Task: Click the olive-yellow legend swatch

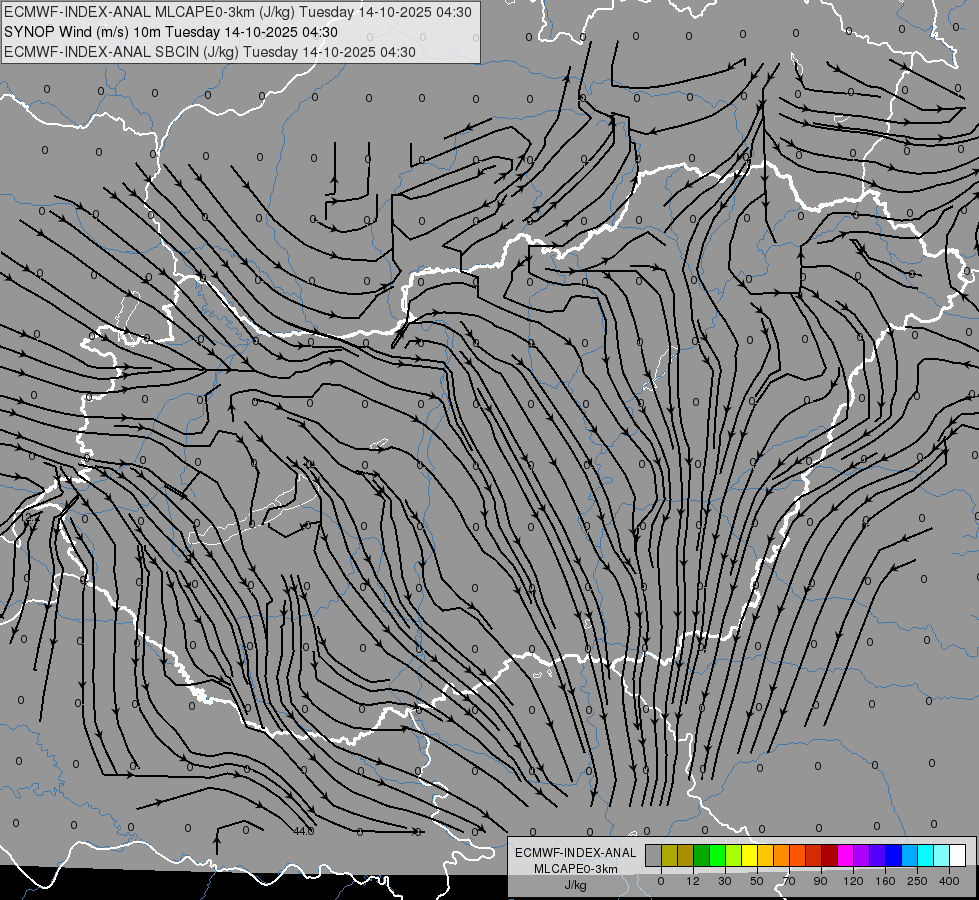Action: tap(669, 855)
